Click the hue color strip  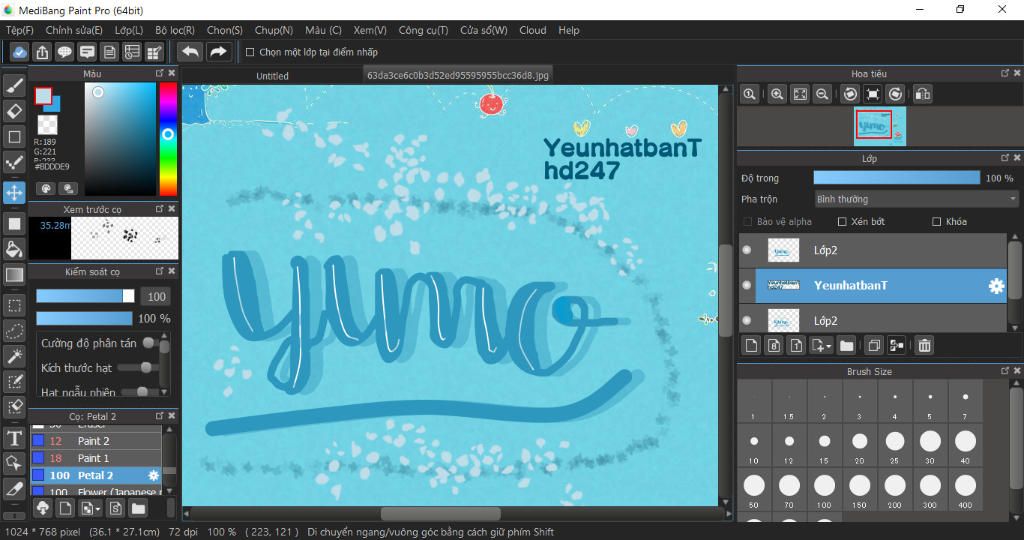point(168,138)
